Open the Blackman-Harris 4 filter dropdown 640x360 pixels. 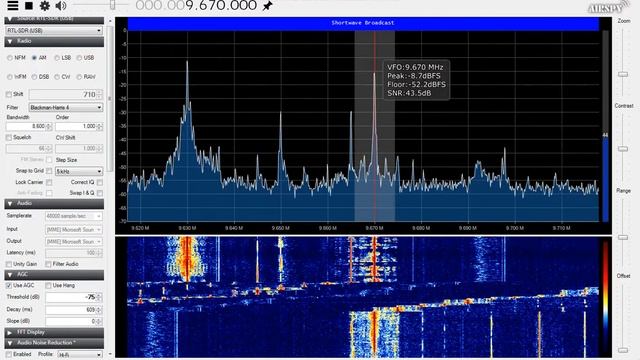(x=66, y=107)
